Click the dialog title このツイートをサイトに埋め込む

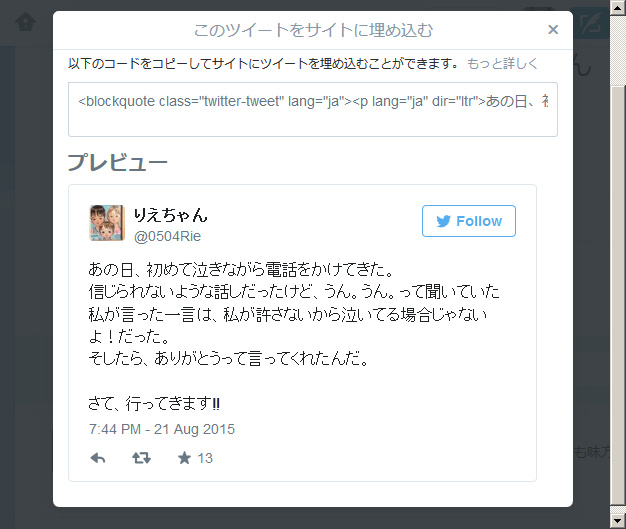(x=313, y=30)
